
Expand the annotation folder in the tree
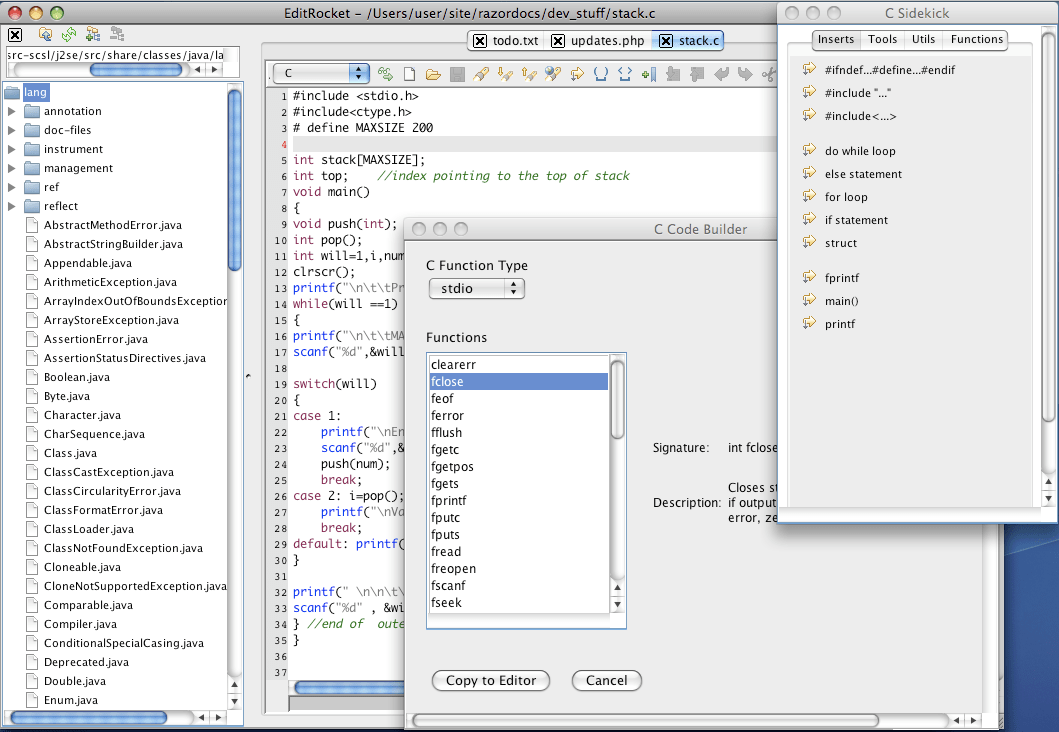coord(12,111)
